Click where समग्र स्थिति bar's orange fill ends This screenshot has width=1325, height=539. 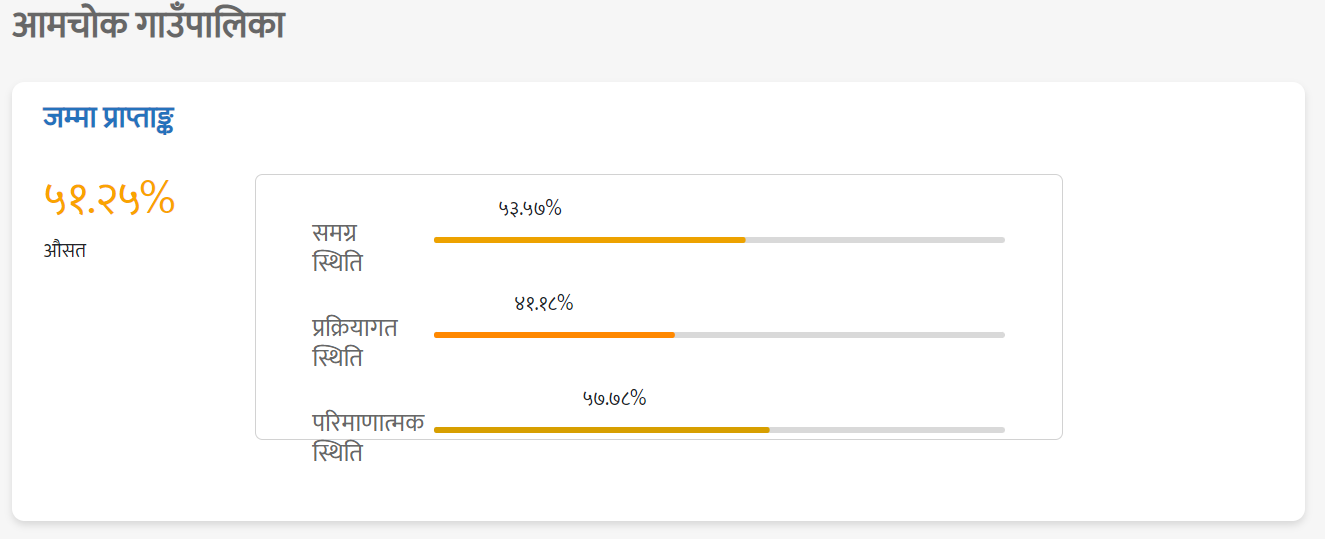coord(745,240)
